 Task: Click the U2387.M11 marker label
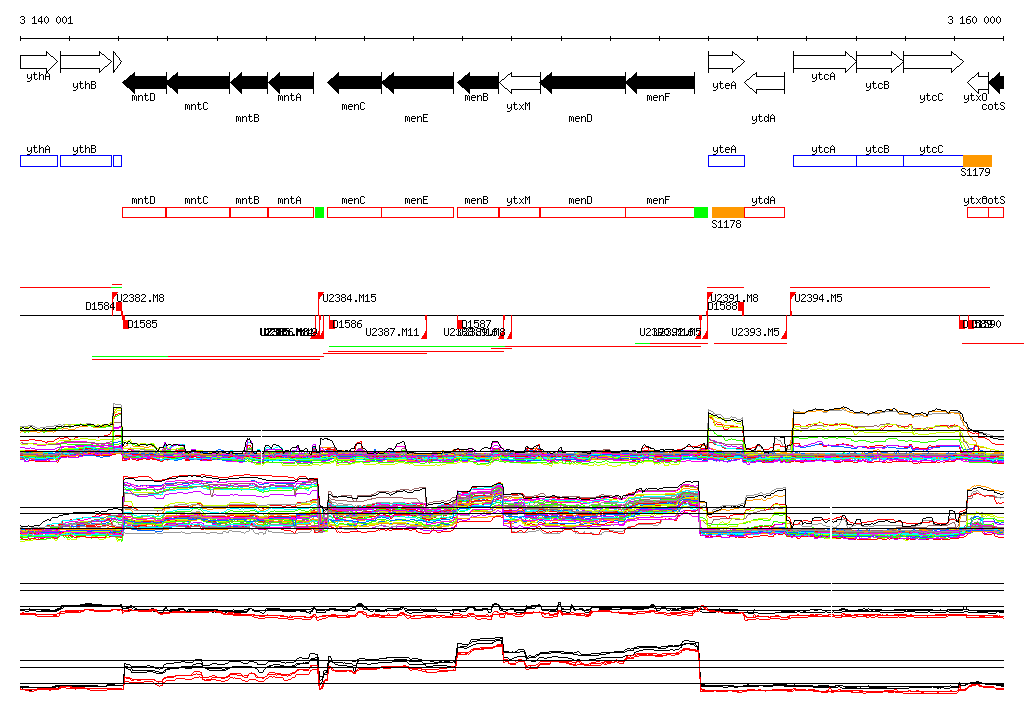392,333
